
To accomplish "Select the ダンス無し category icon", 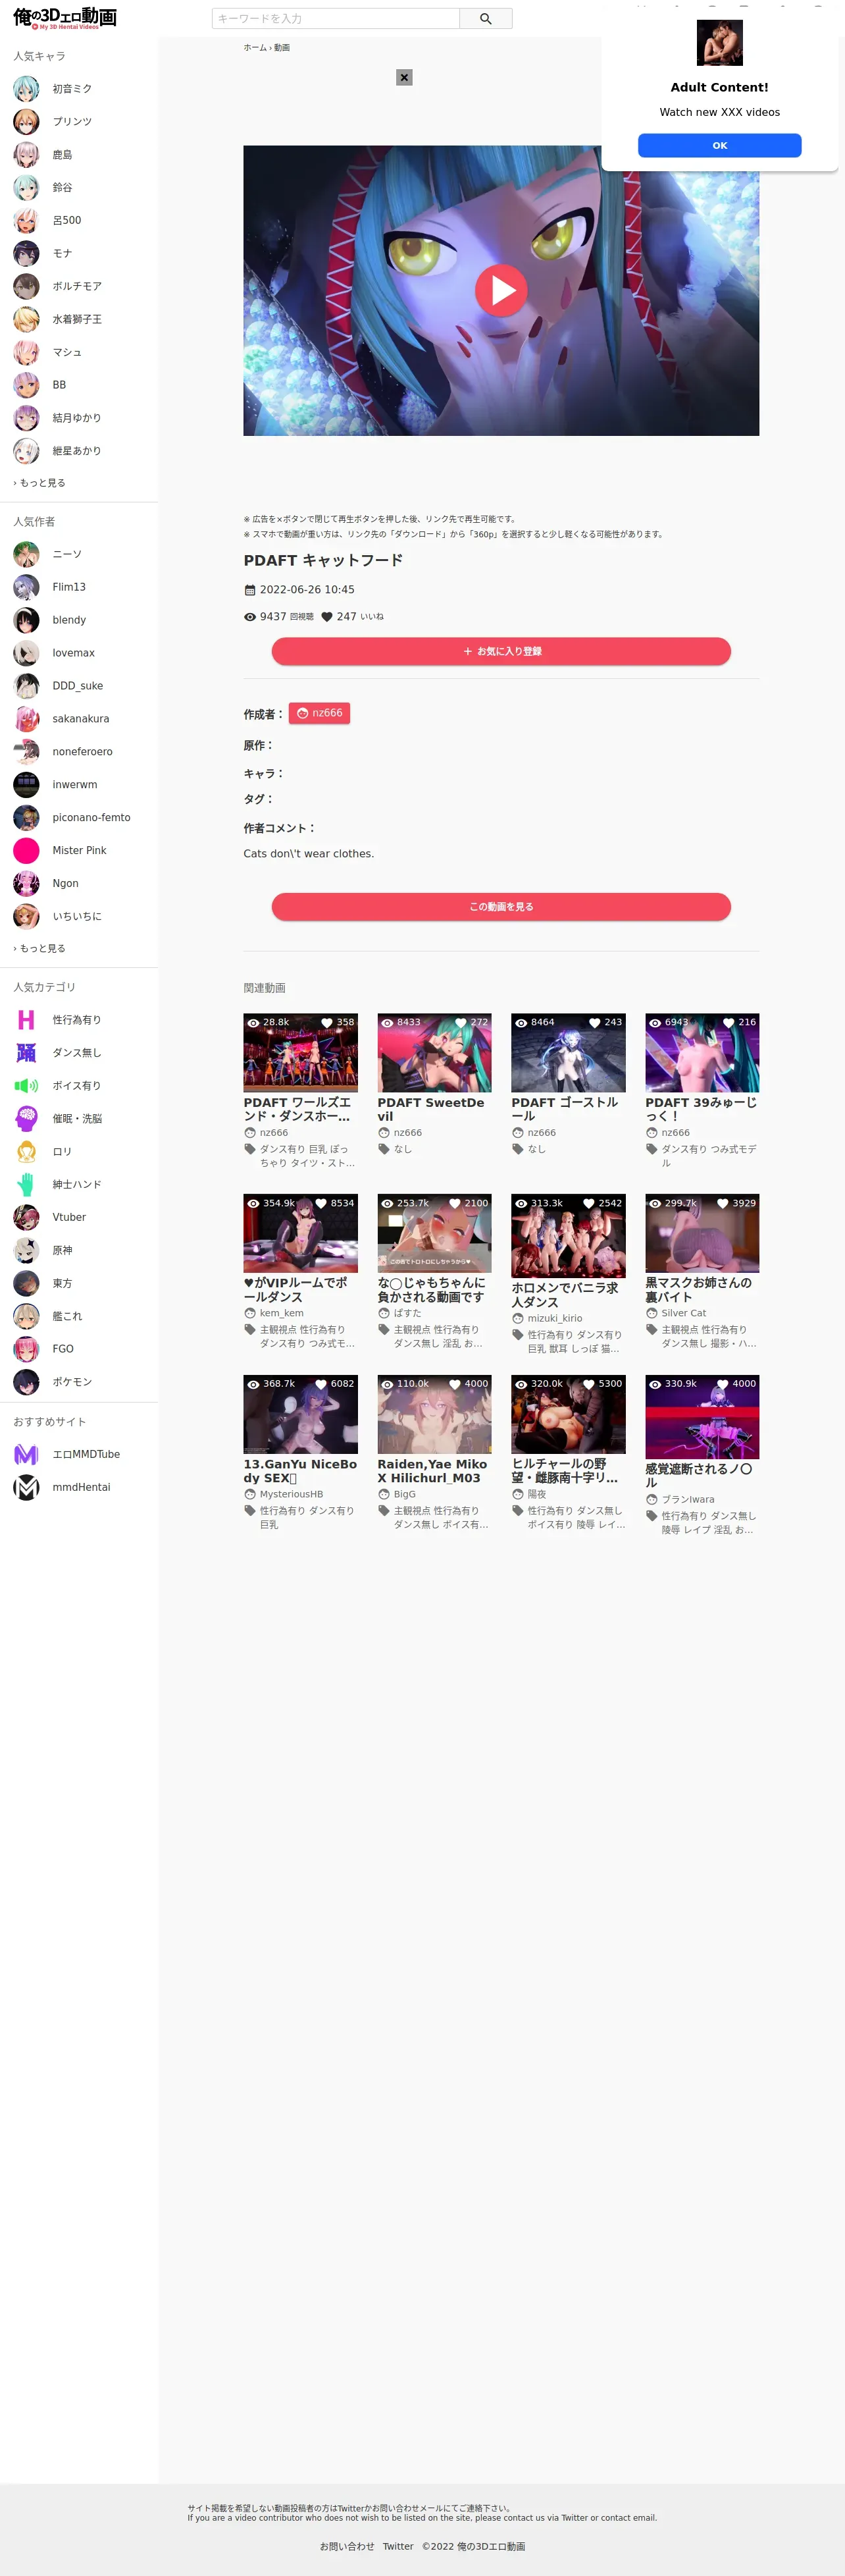I will (26, 1053).
